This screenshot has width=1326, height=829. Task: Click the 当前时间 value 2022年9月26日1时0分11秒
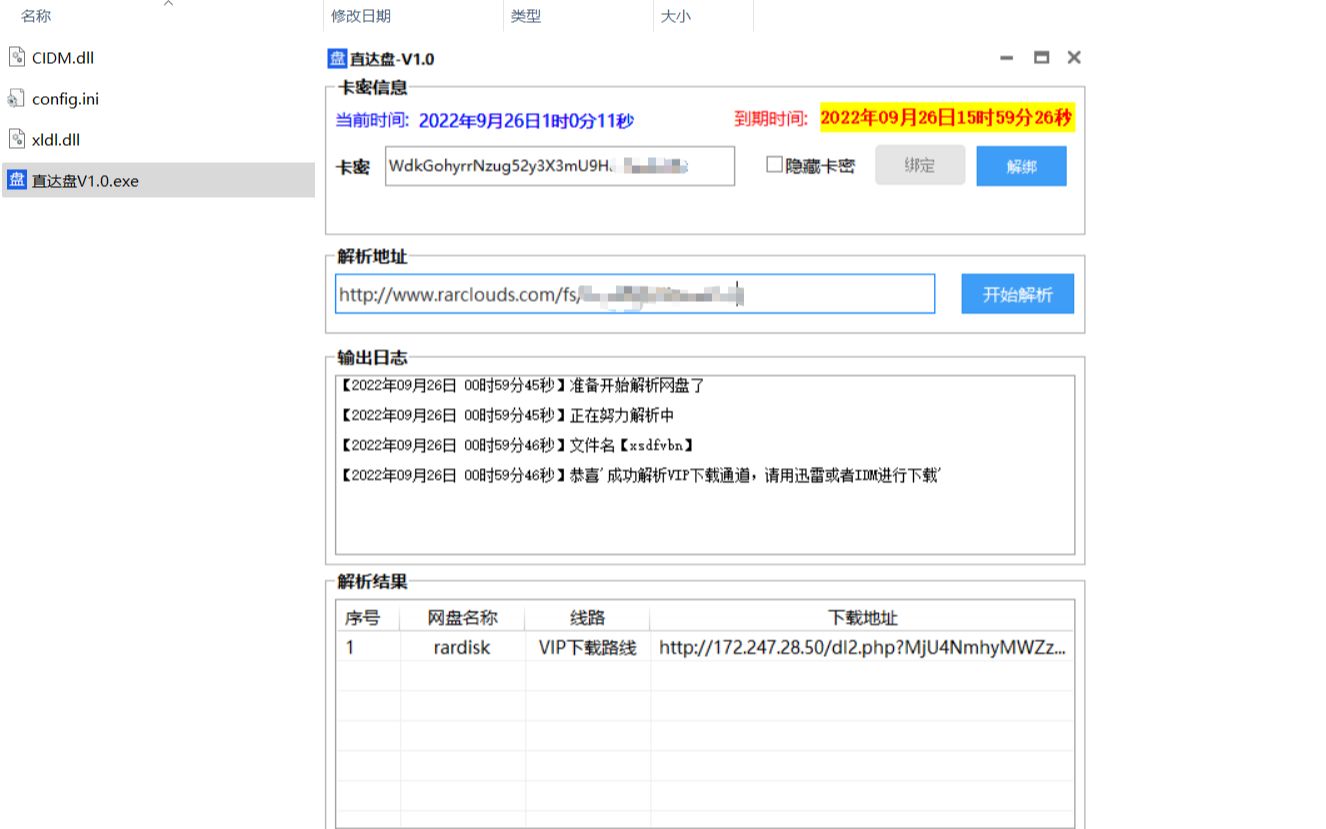tap(526, 121)
